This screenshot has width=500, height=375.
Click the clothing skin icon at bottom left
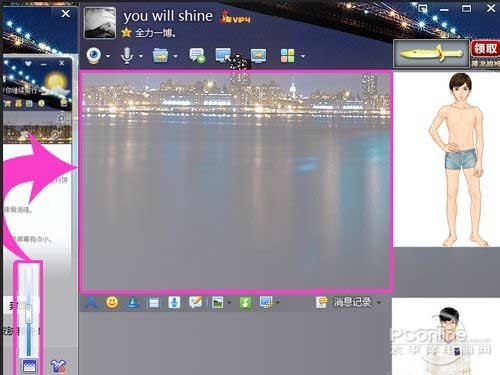click(58, 366)
